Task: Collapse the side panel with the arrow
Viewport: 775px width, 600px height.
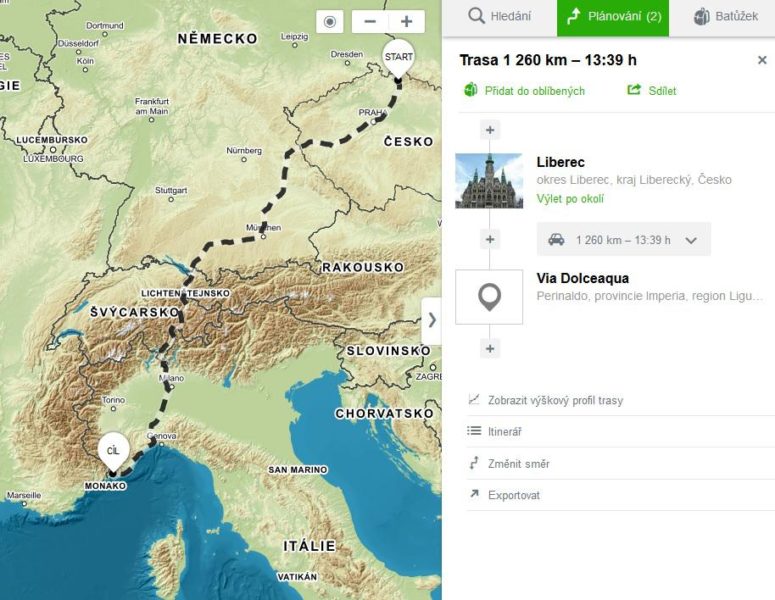Action: tap(432, 320)
